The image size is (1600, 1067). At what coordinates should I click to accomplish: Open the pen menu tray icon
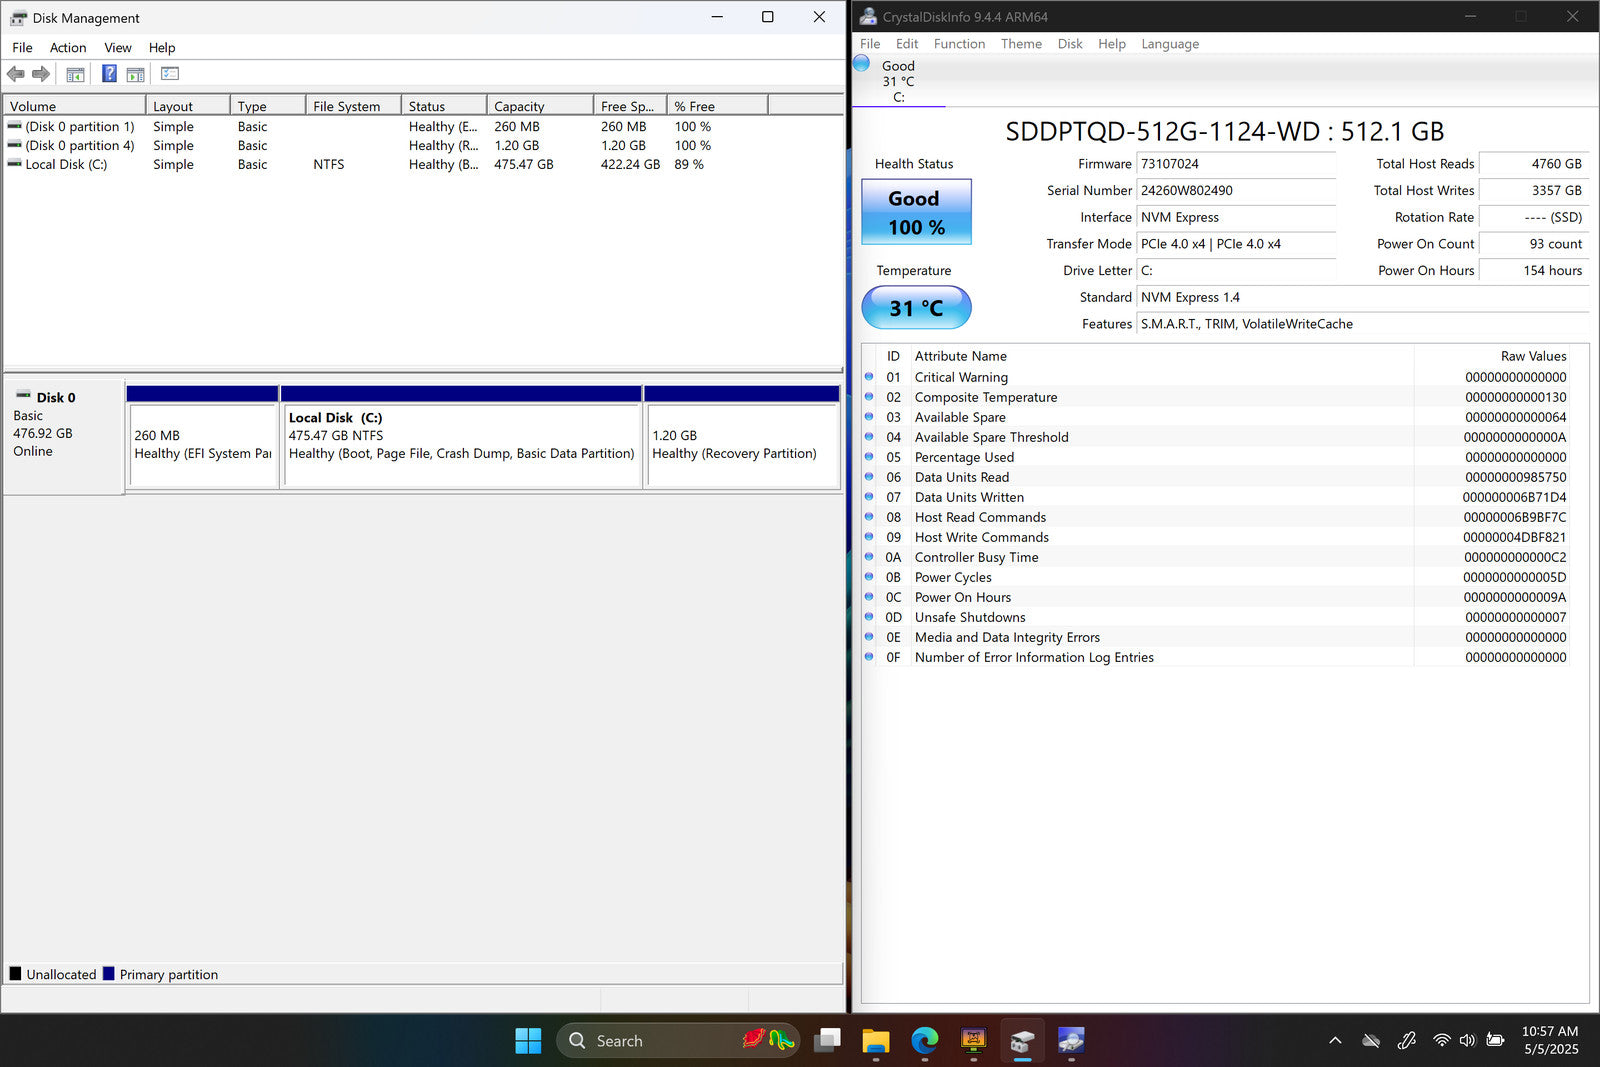[x=1407, y=1041]
